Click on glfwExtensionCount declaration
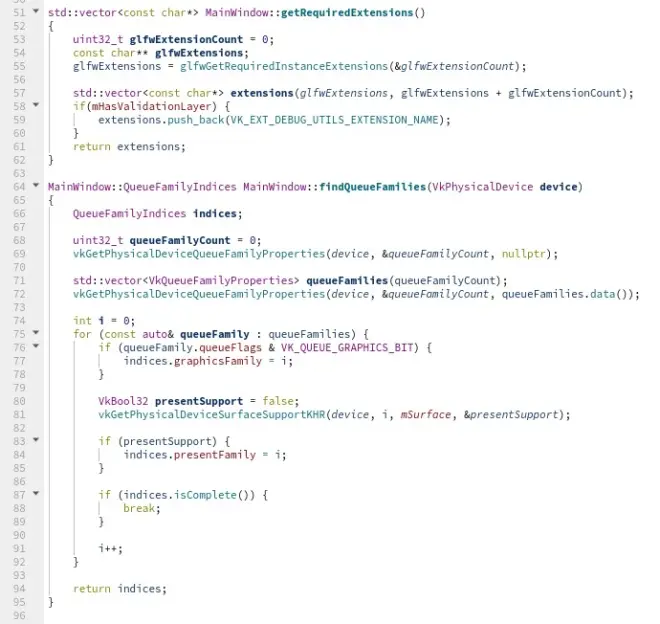The width and height of the screenshot is (660, 624). (x=186, y=40)
